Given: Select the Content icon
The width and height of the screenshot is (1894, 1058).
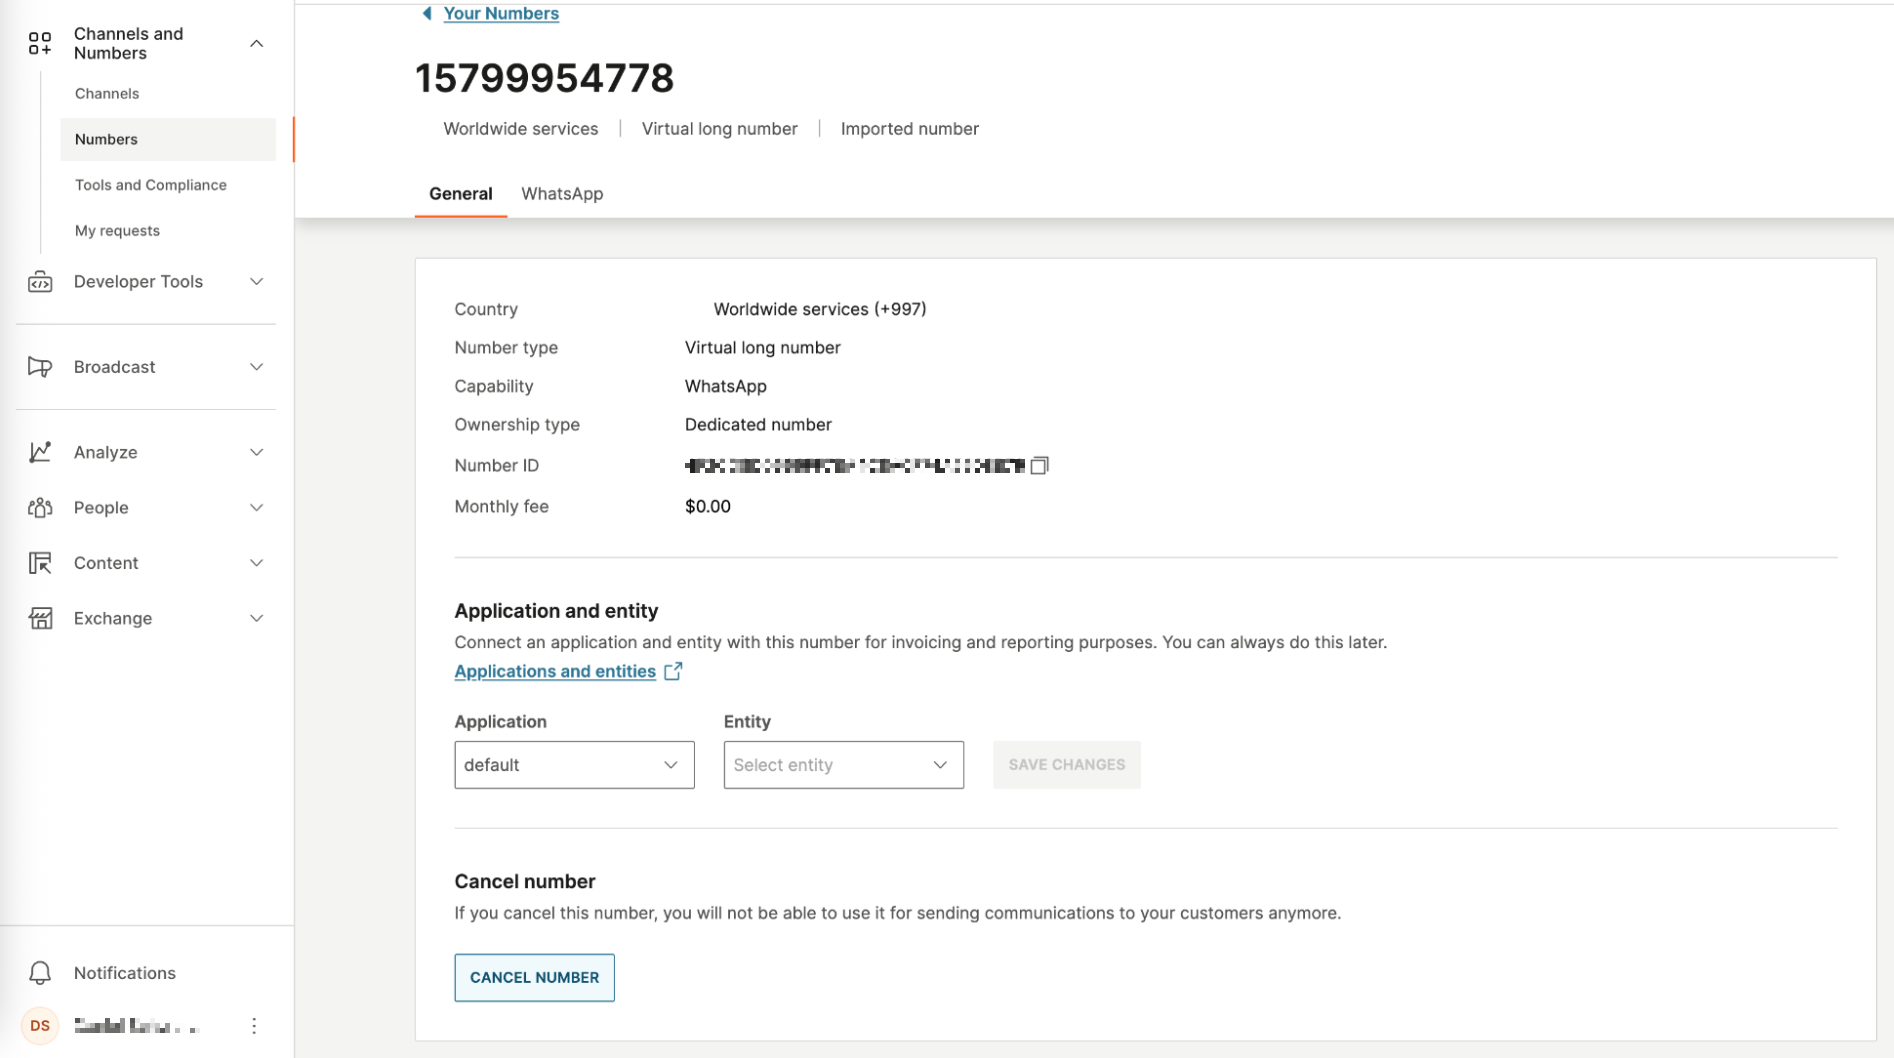Looking at the screenshot, I should (40, 562).
